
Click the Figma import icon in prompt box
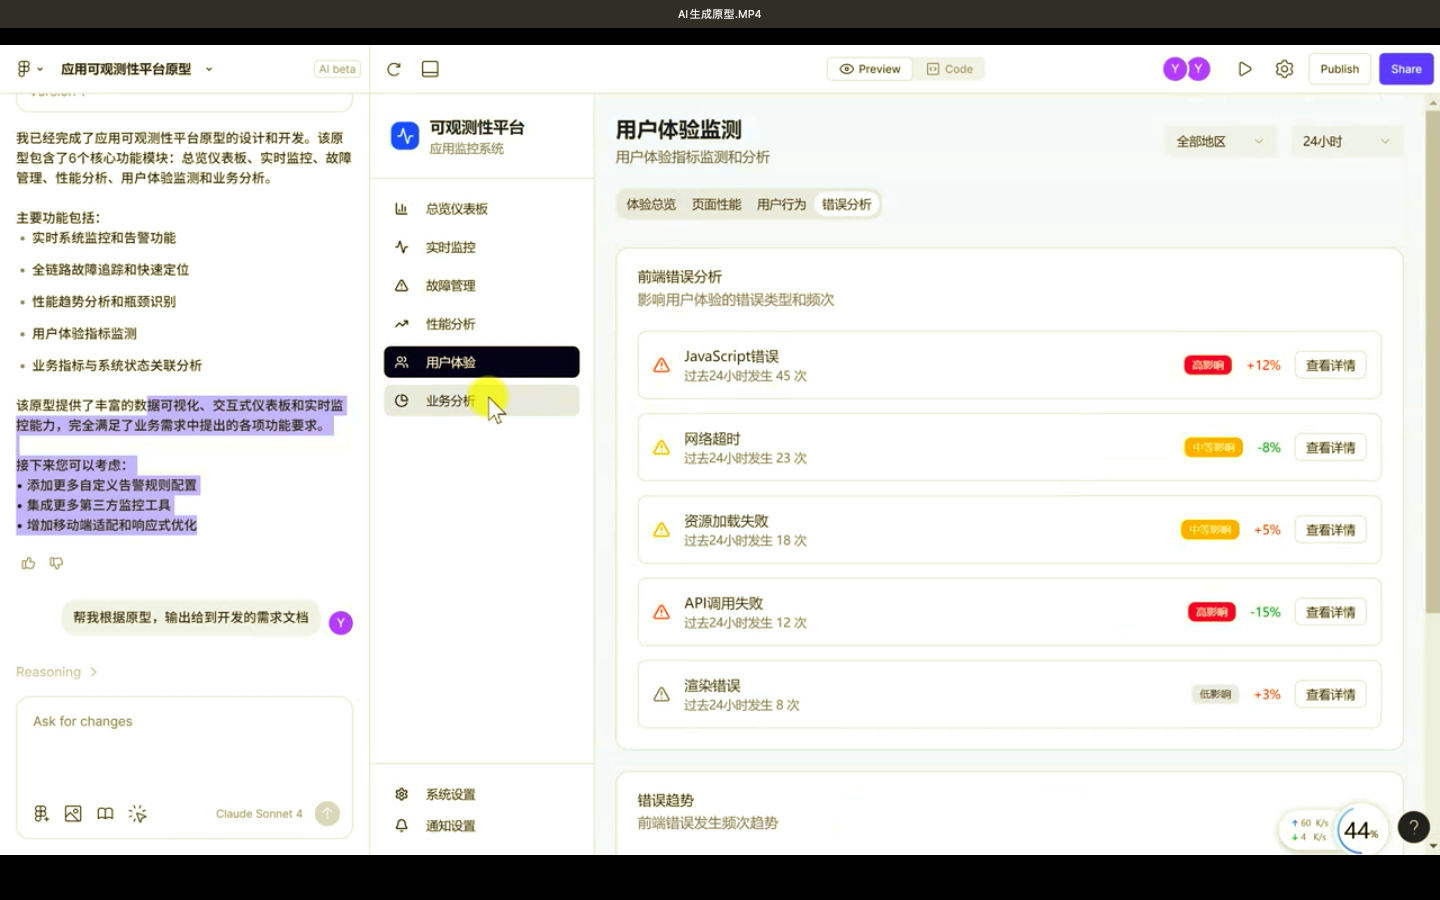pyautogui.click(x=41, y=814)
